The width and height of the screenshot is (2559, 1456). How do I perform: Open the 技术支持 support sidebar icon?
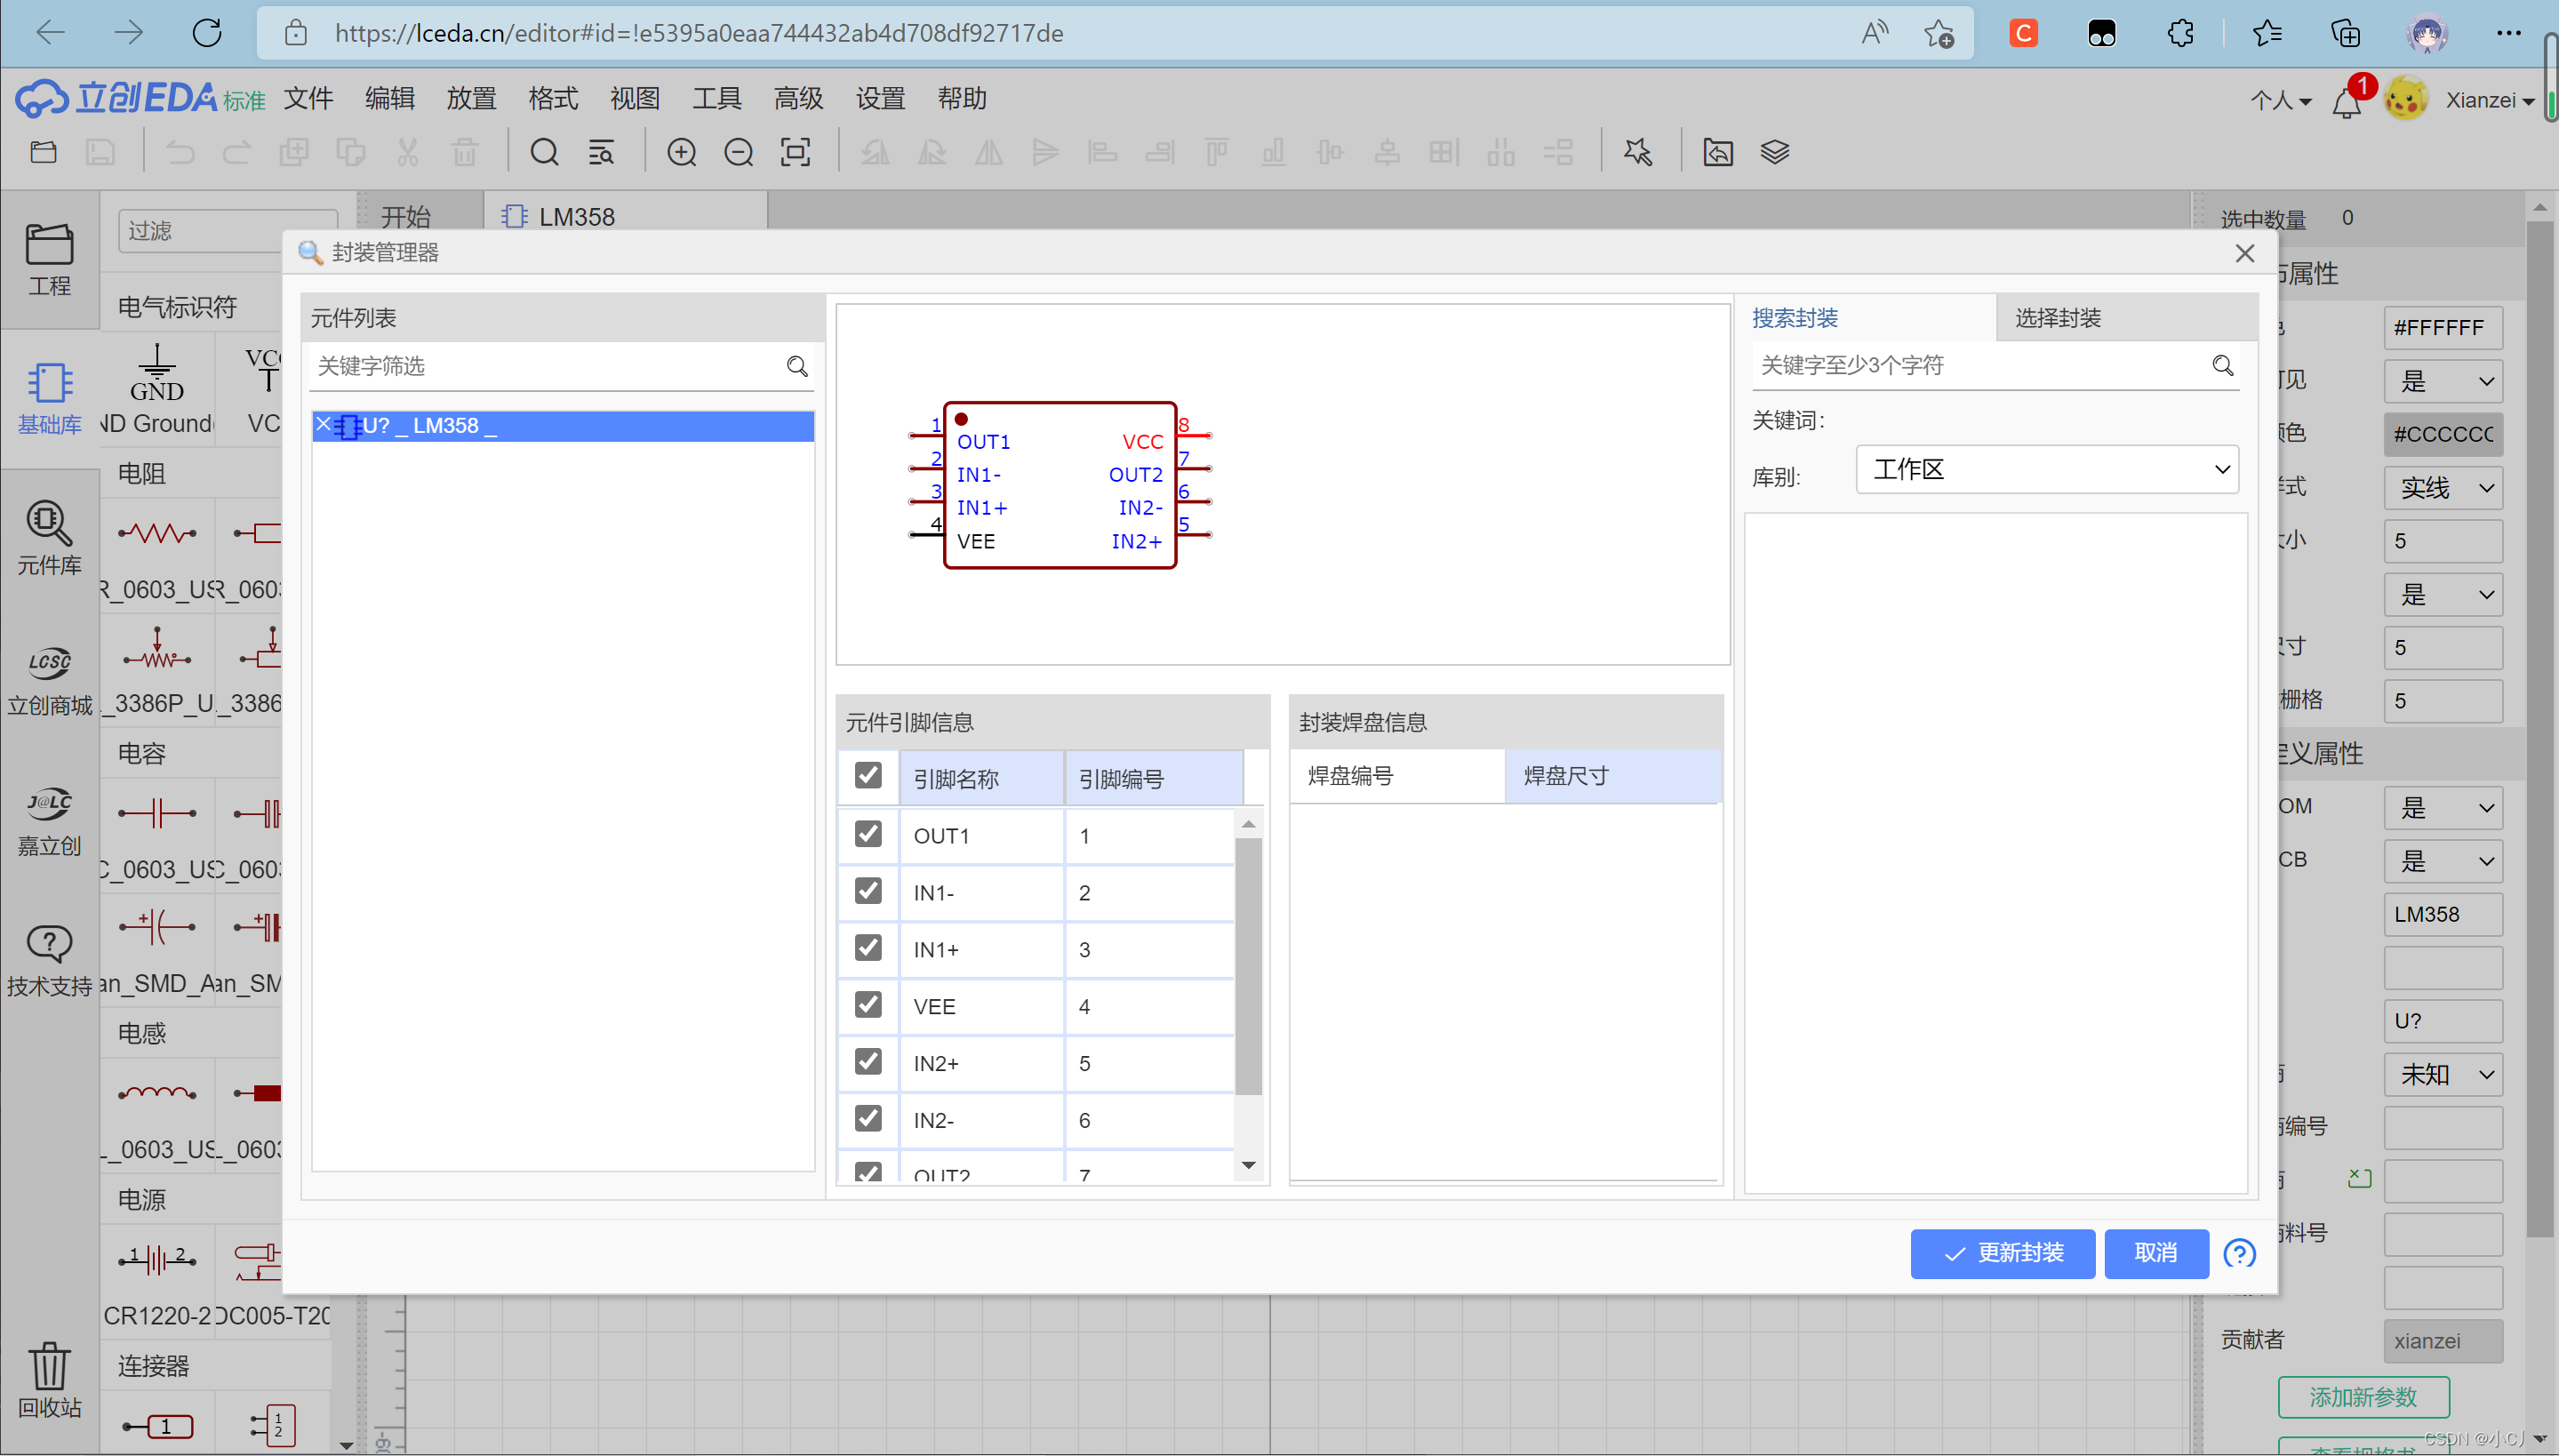click(x=48, y=959)
